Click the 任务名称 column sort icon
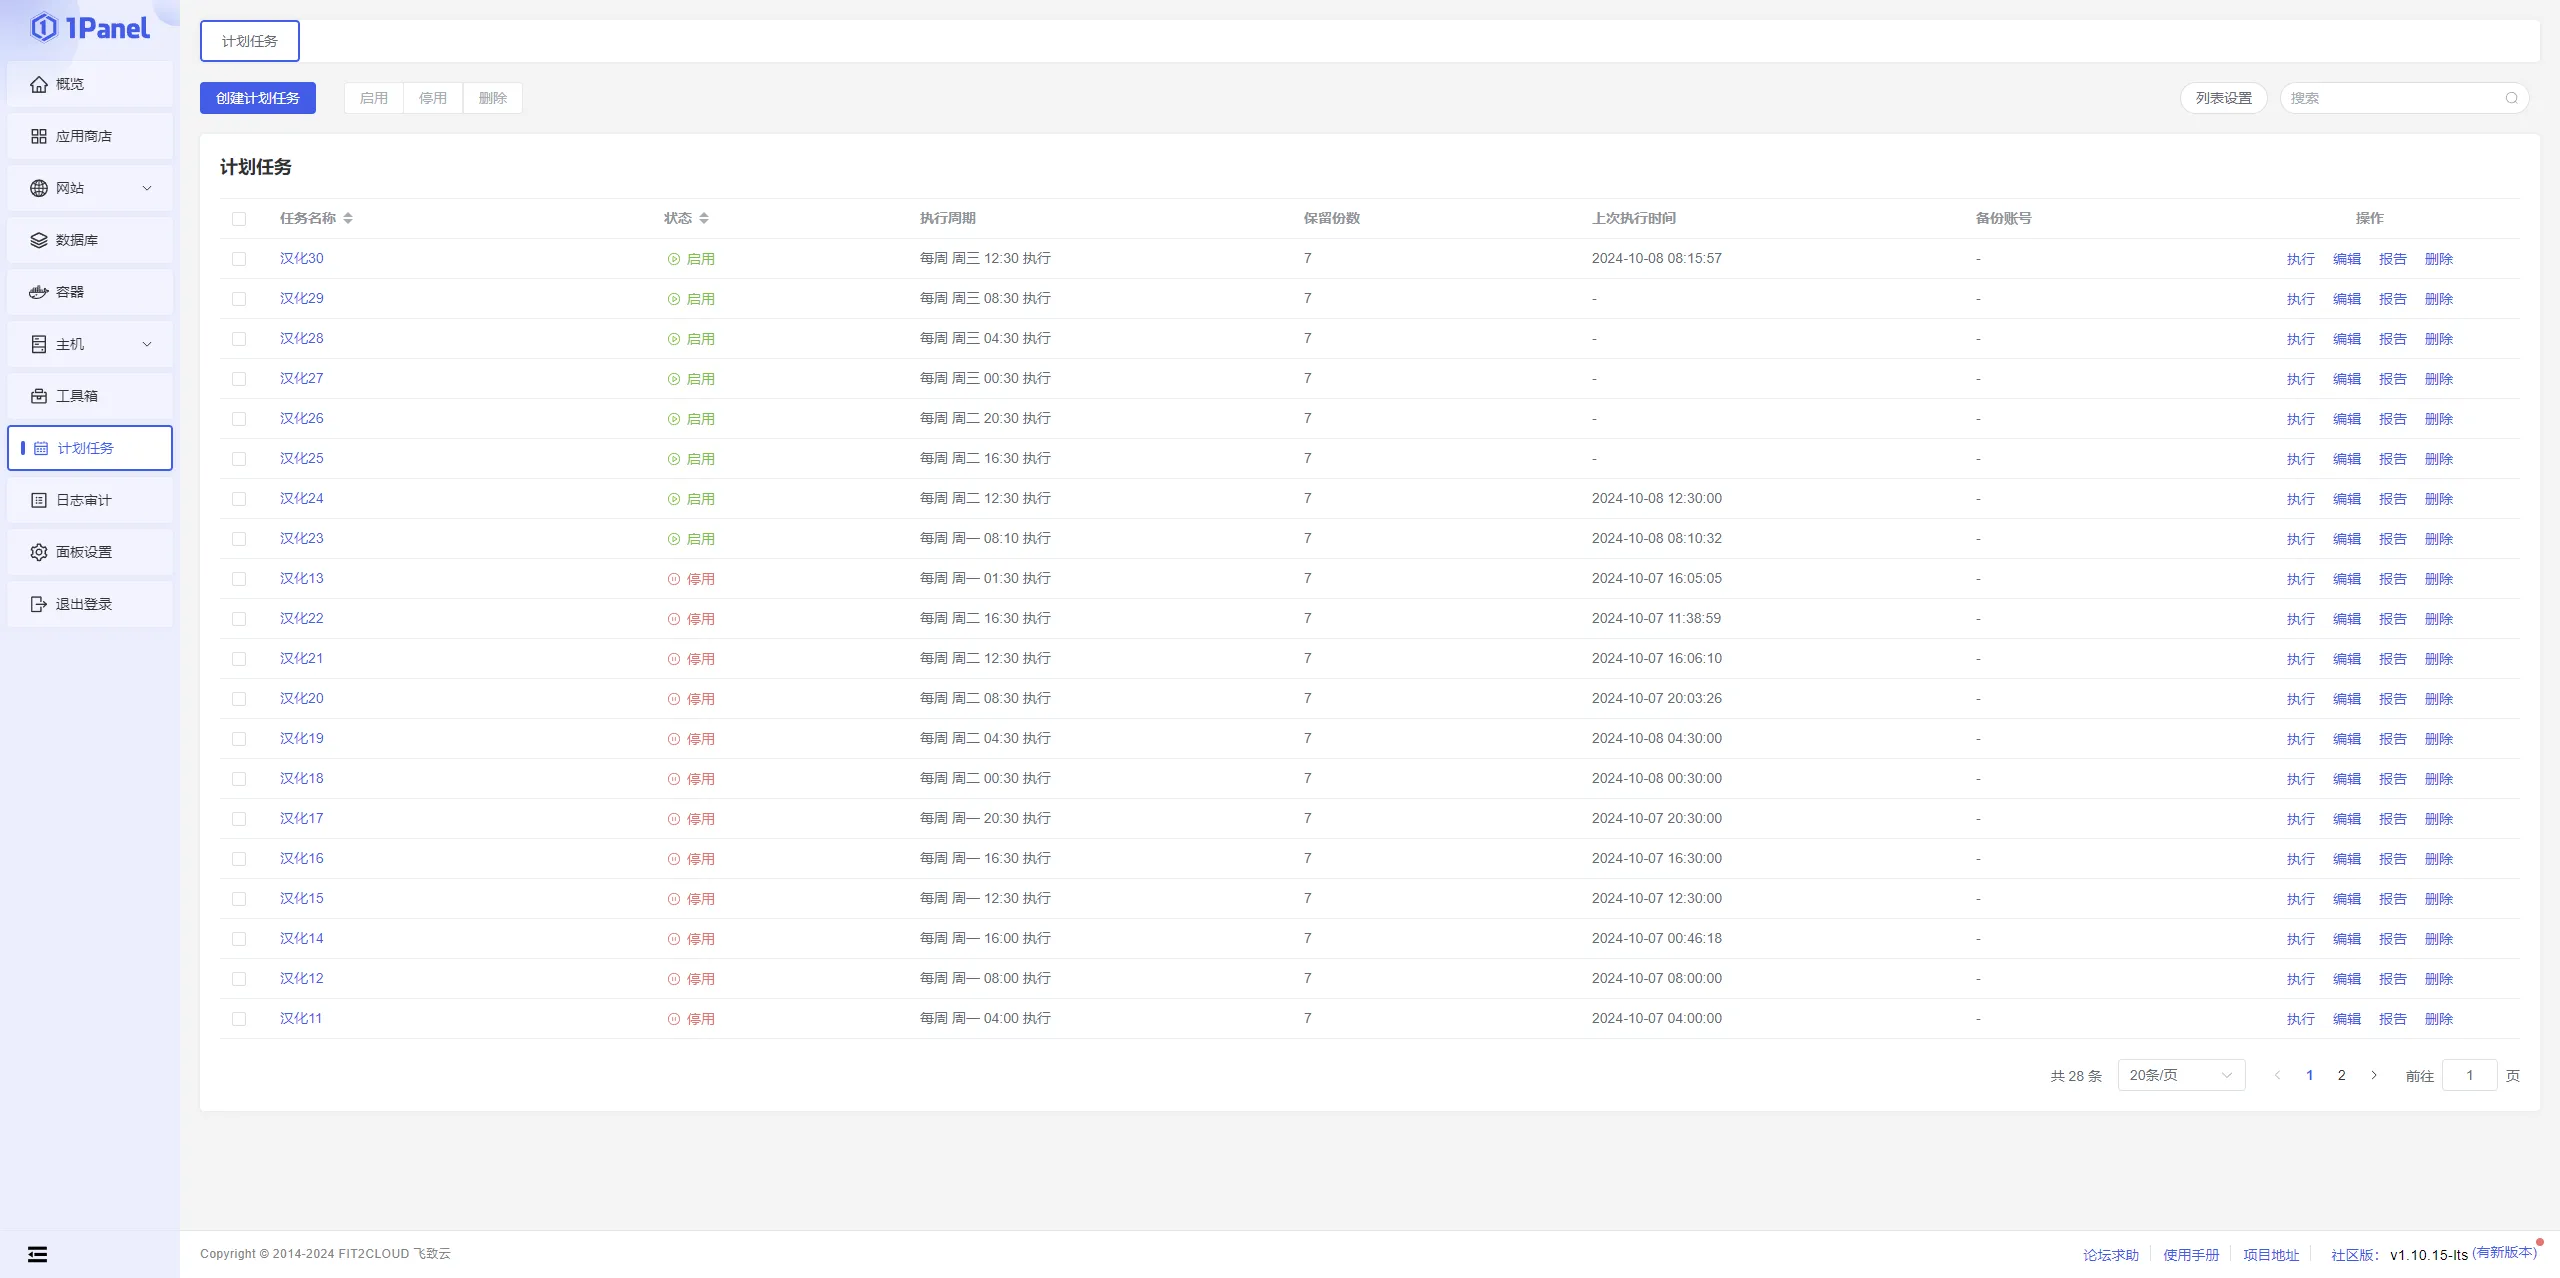The width and height of the screenshot is (2560, 1278). (348, 218)
